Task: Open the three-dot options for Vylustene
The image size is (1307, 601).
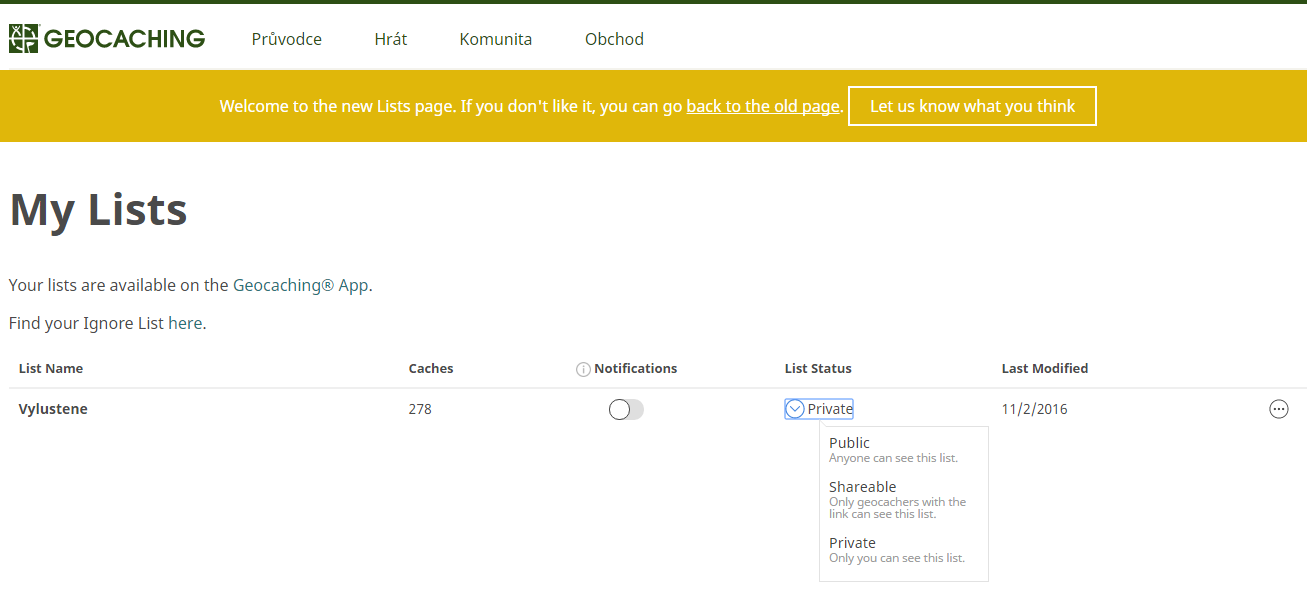Action: [x=1278, y=409]
